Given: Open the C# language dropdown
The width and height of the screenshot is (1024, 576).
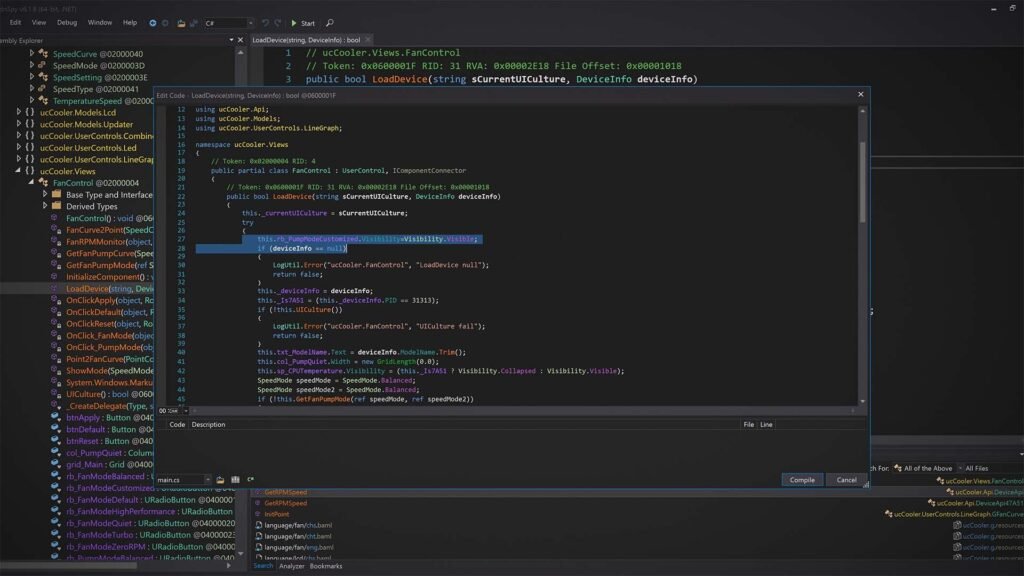Looking at the screenshot, I should [x=228, y=22].
